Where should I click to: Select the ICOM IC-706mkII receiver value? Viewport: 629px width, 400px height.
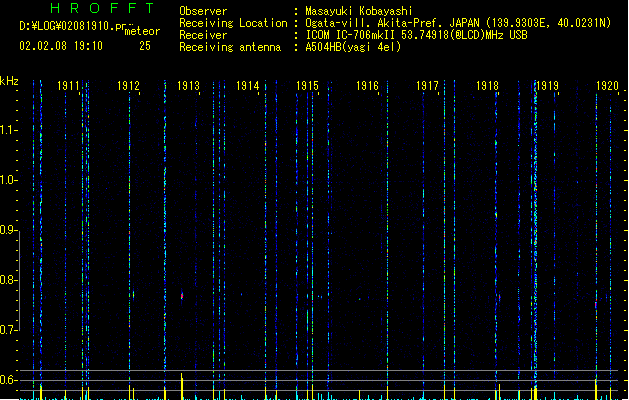pyautogui.click(x=416, y=35)
